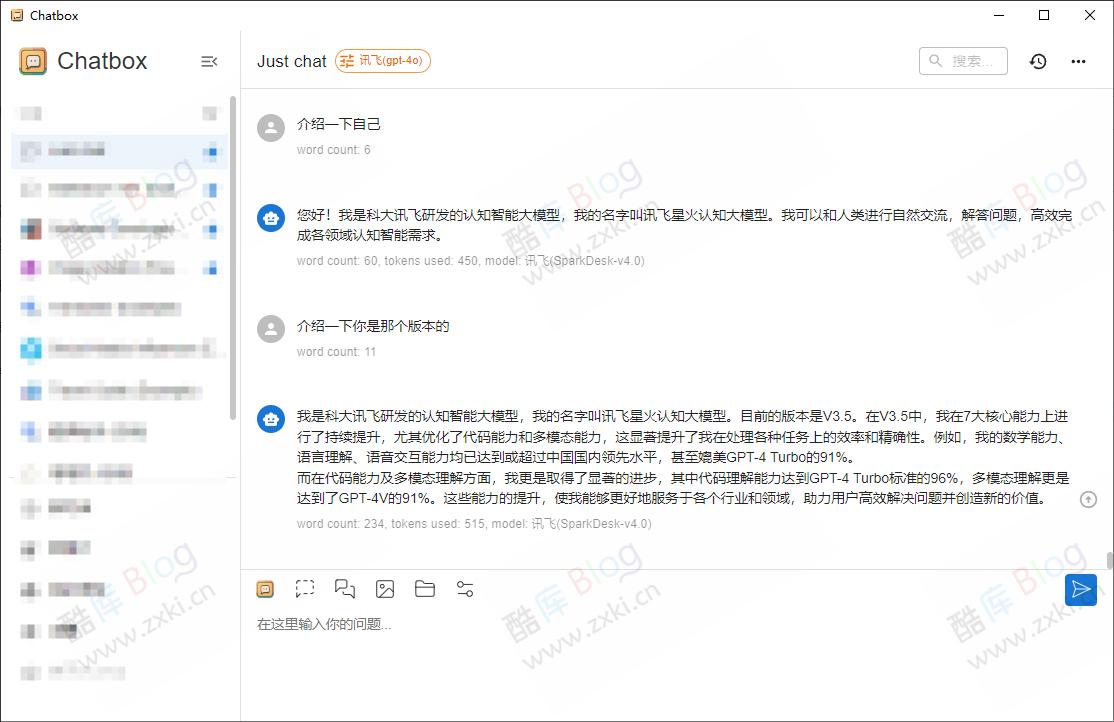The width and height of the screenshot is (1114, 722).
Task: Collapse the conversation sidebar
Action: tap(209, 61)
